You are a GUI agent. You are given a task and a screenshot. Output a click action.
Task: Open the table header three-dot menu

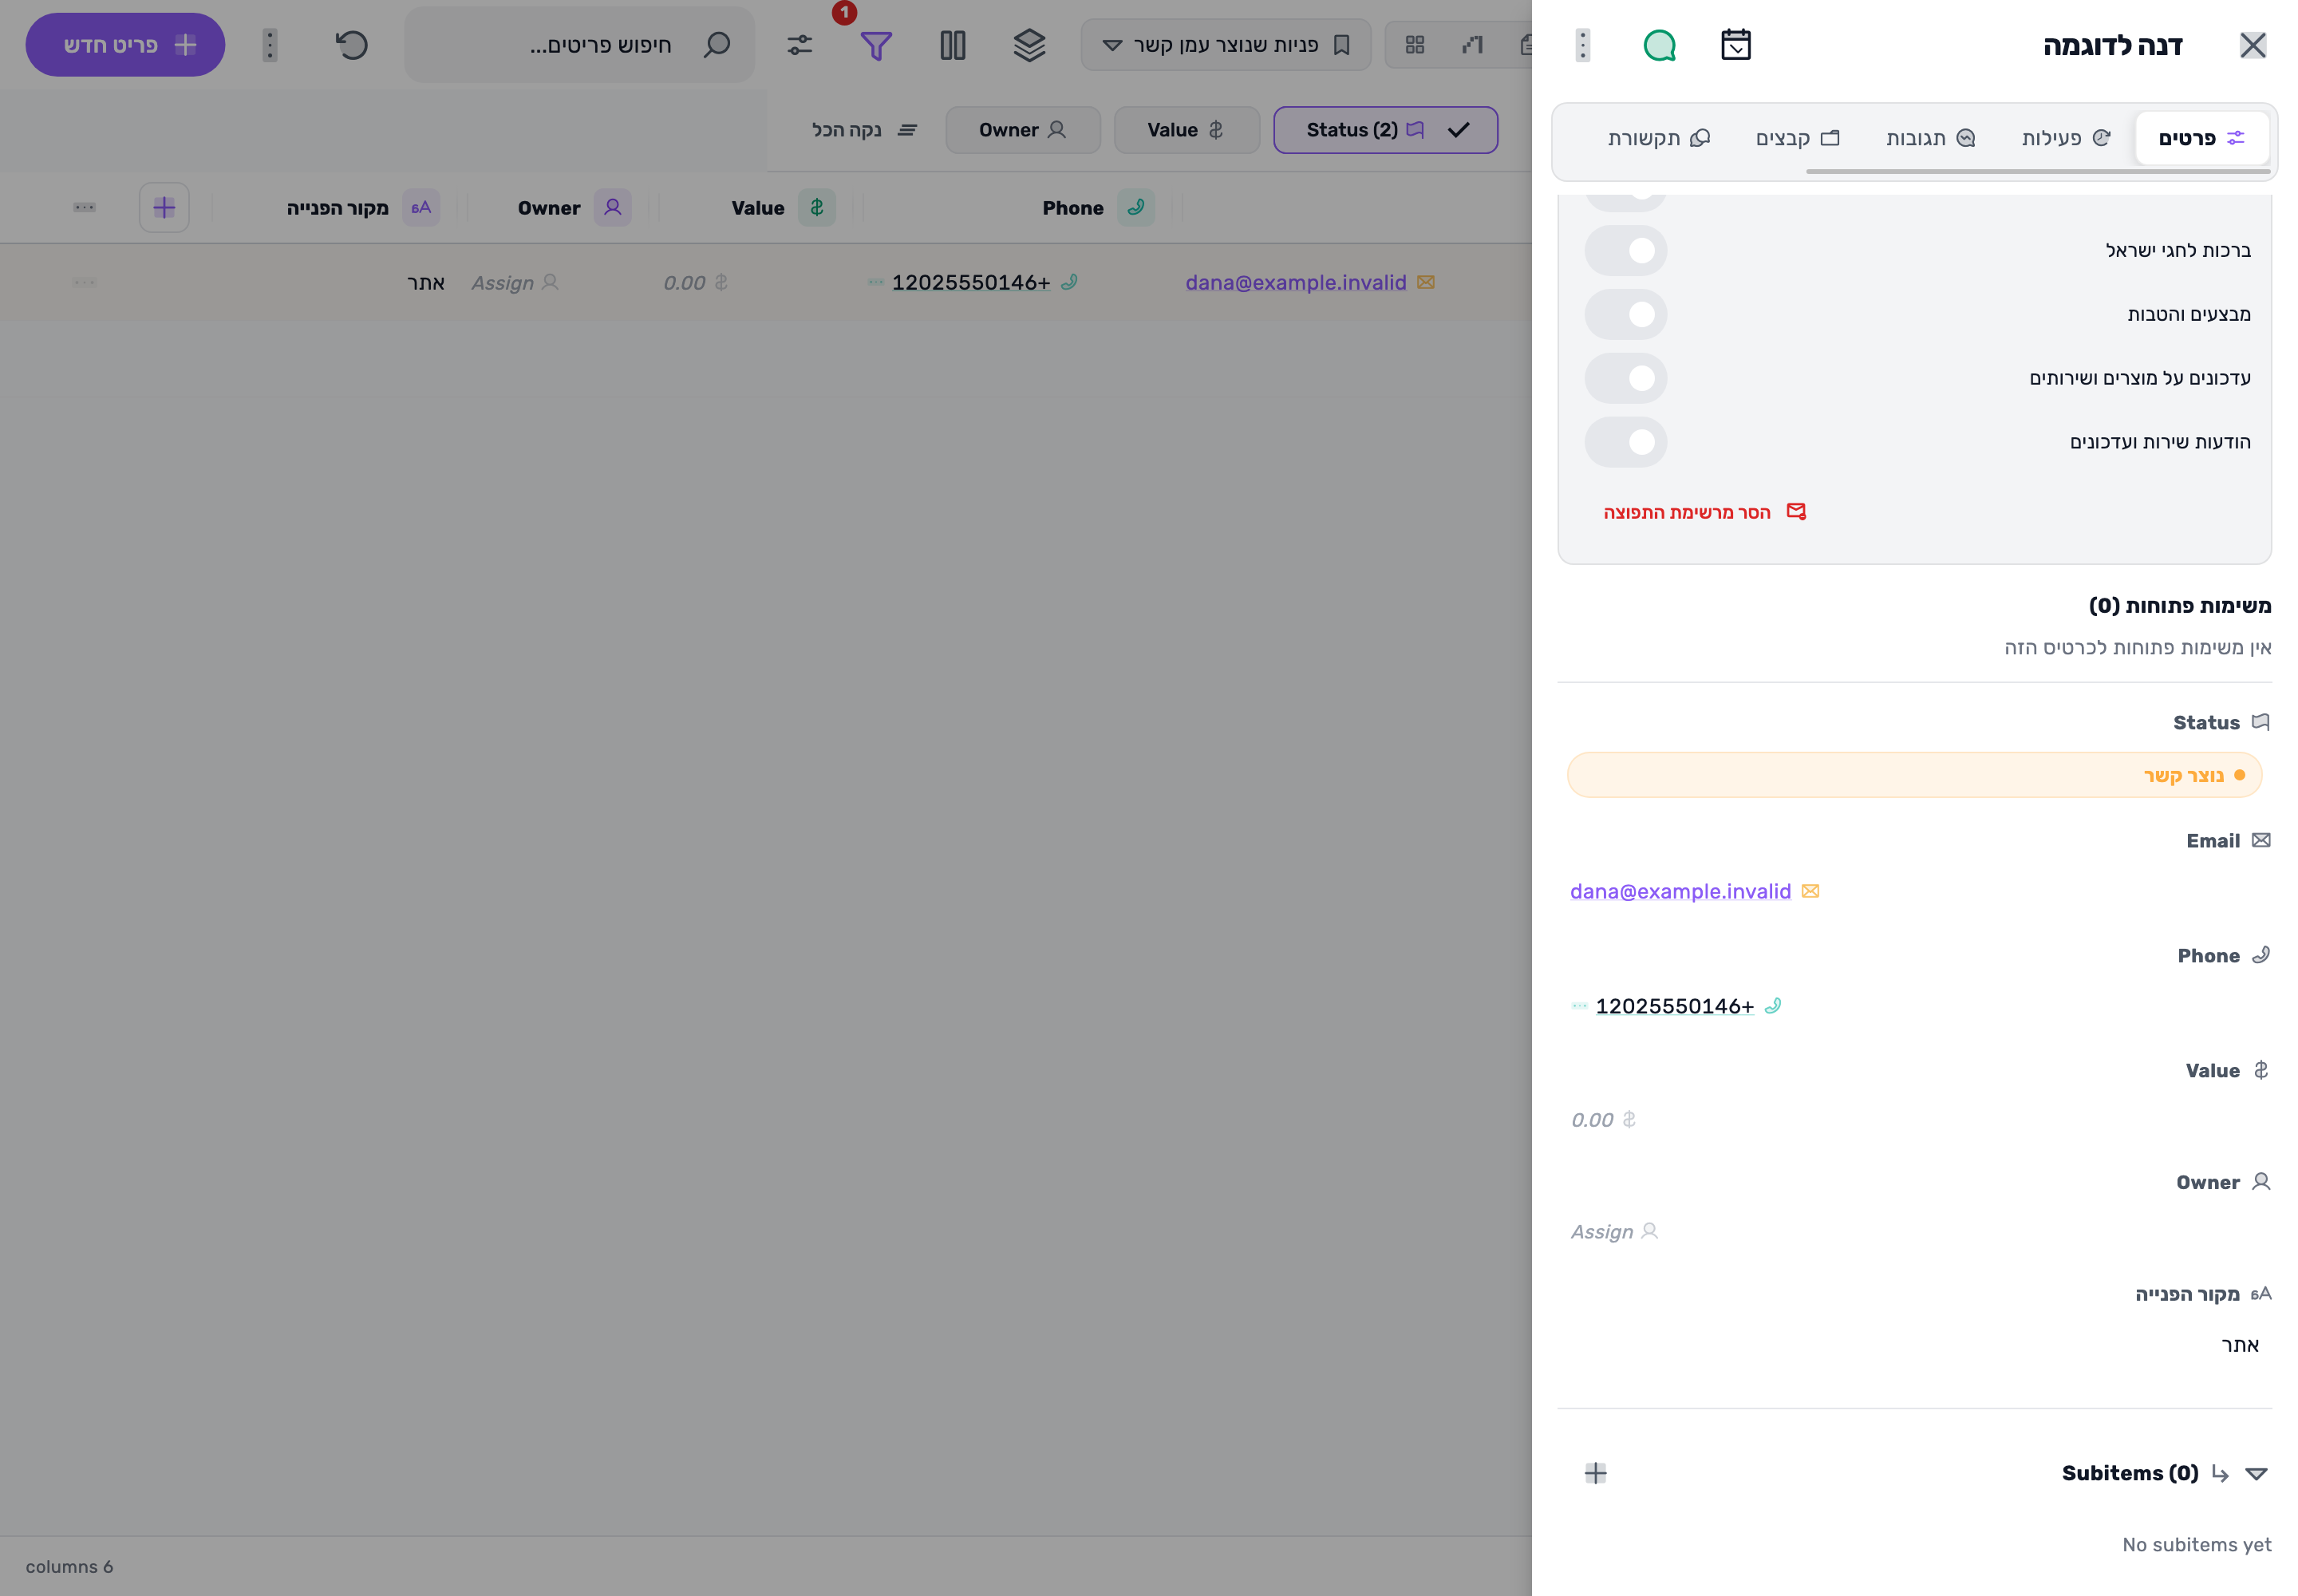click(x=84, y=208)
